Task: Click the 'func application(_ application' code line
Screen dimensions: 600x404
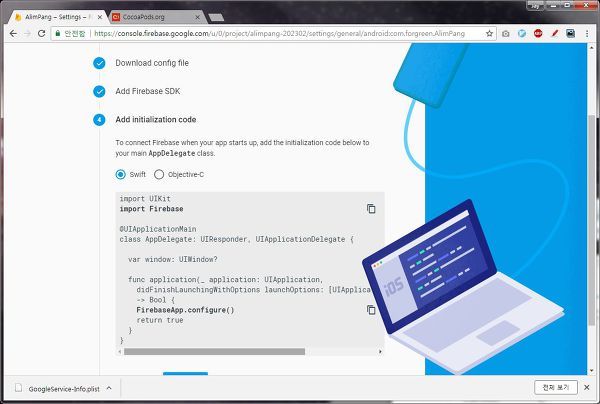Action: (226, 279)
